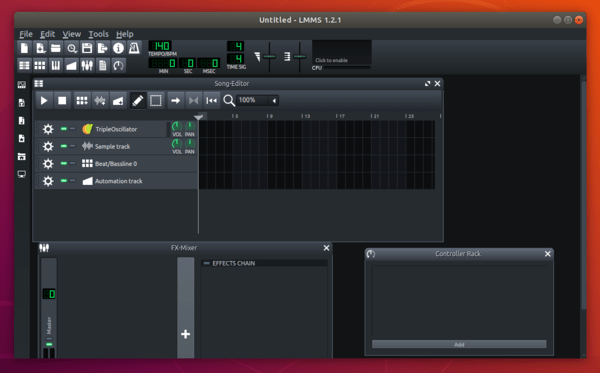Screen dimensions: 600x373
Task: Open the File menu
Action: click(26, 34)
